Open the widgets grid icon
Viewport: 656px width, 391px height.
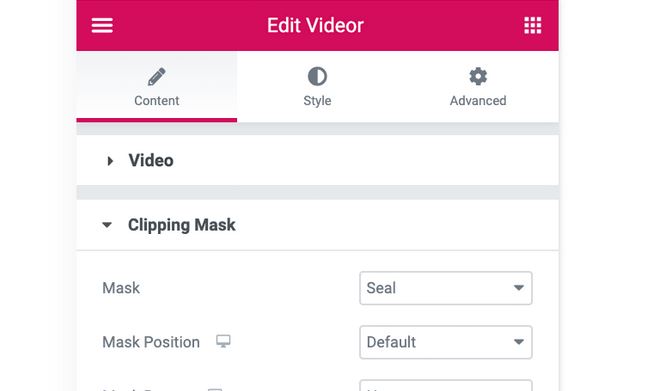(x=533, y=26)
